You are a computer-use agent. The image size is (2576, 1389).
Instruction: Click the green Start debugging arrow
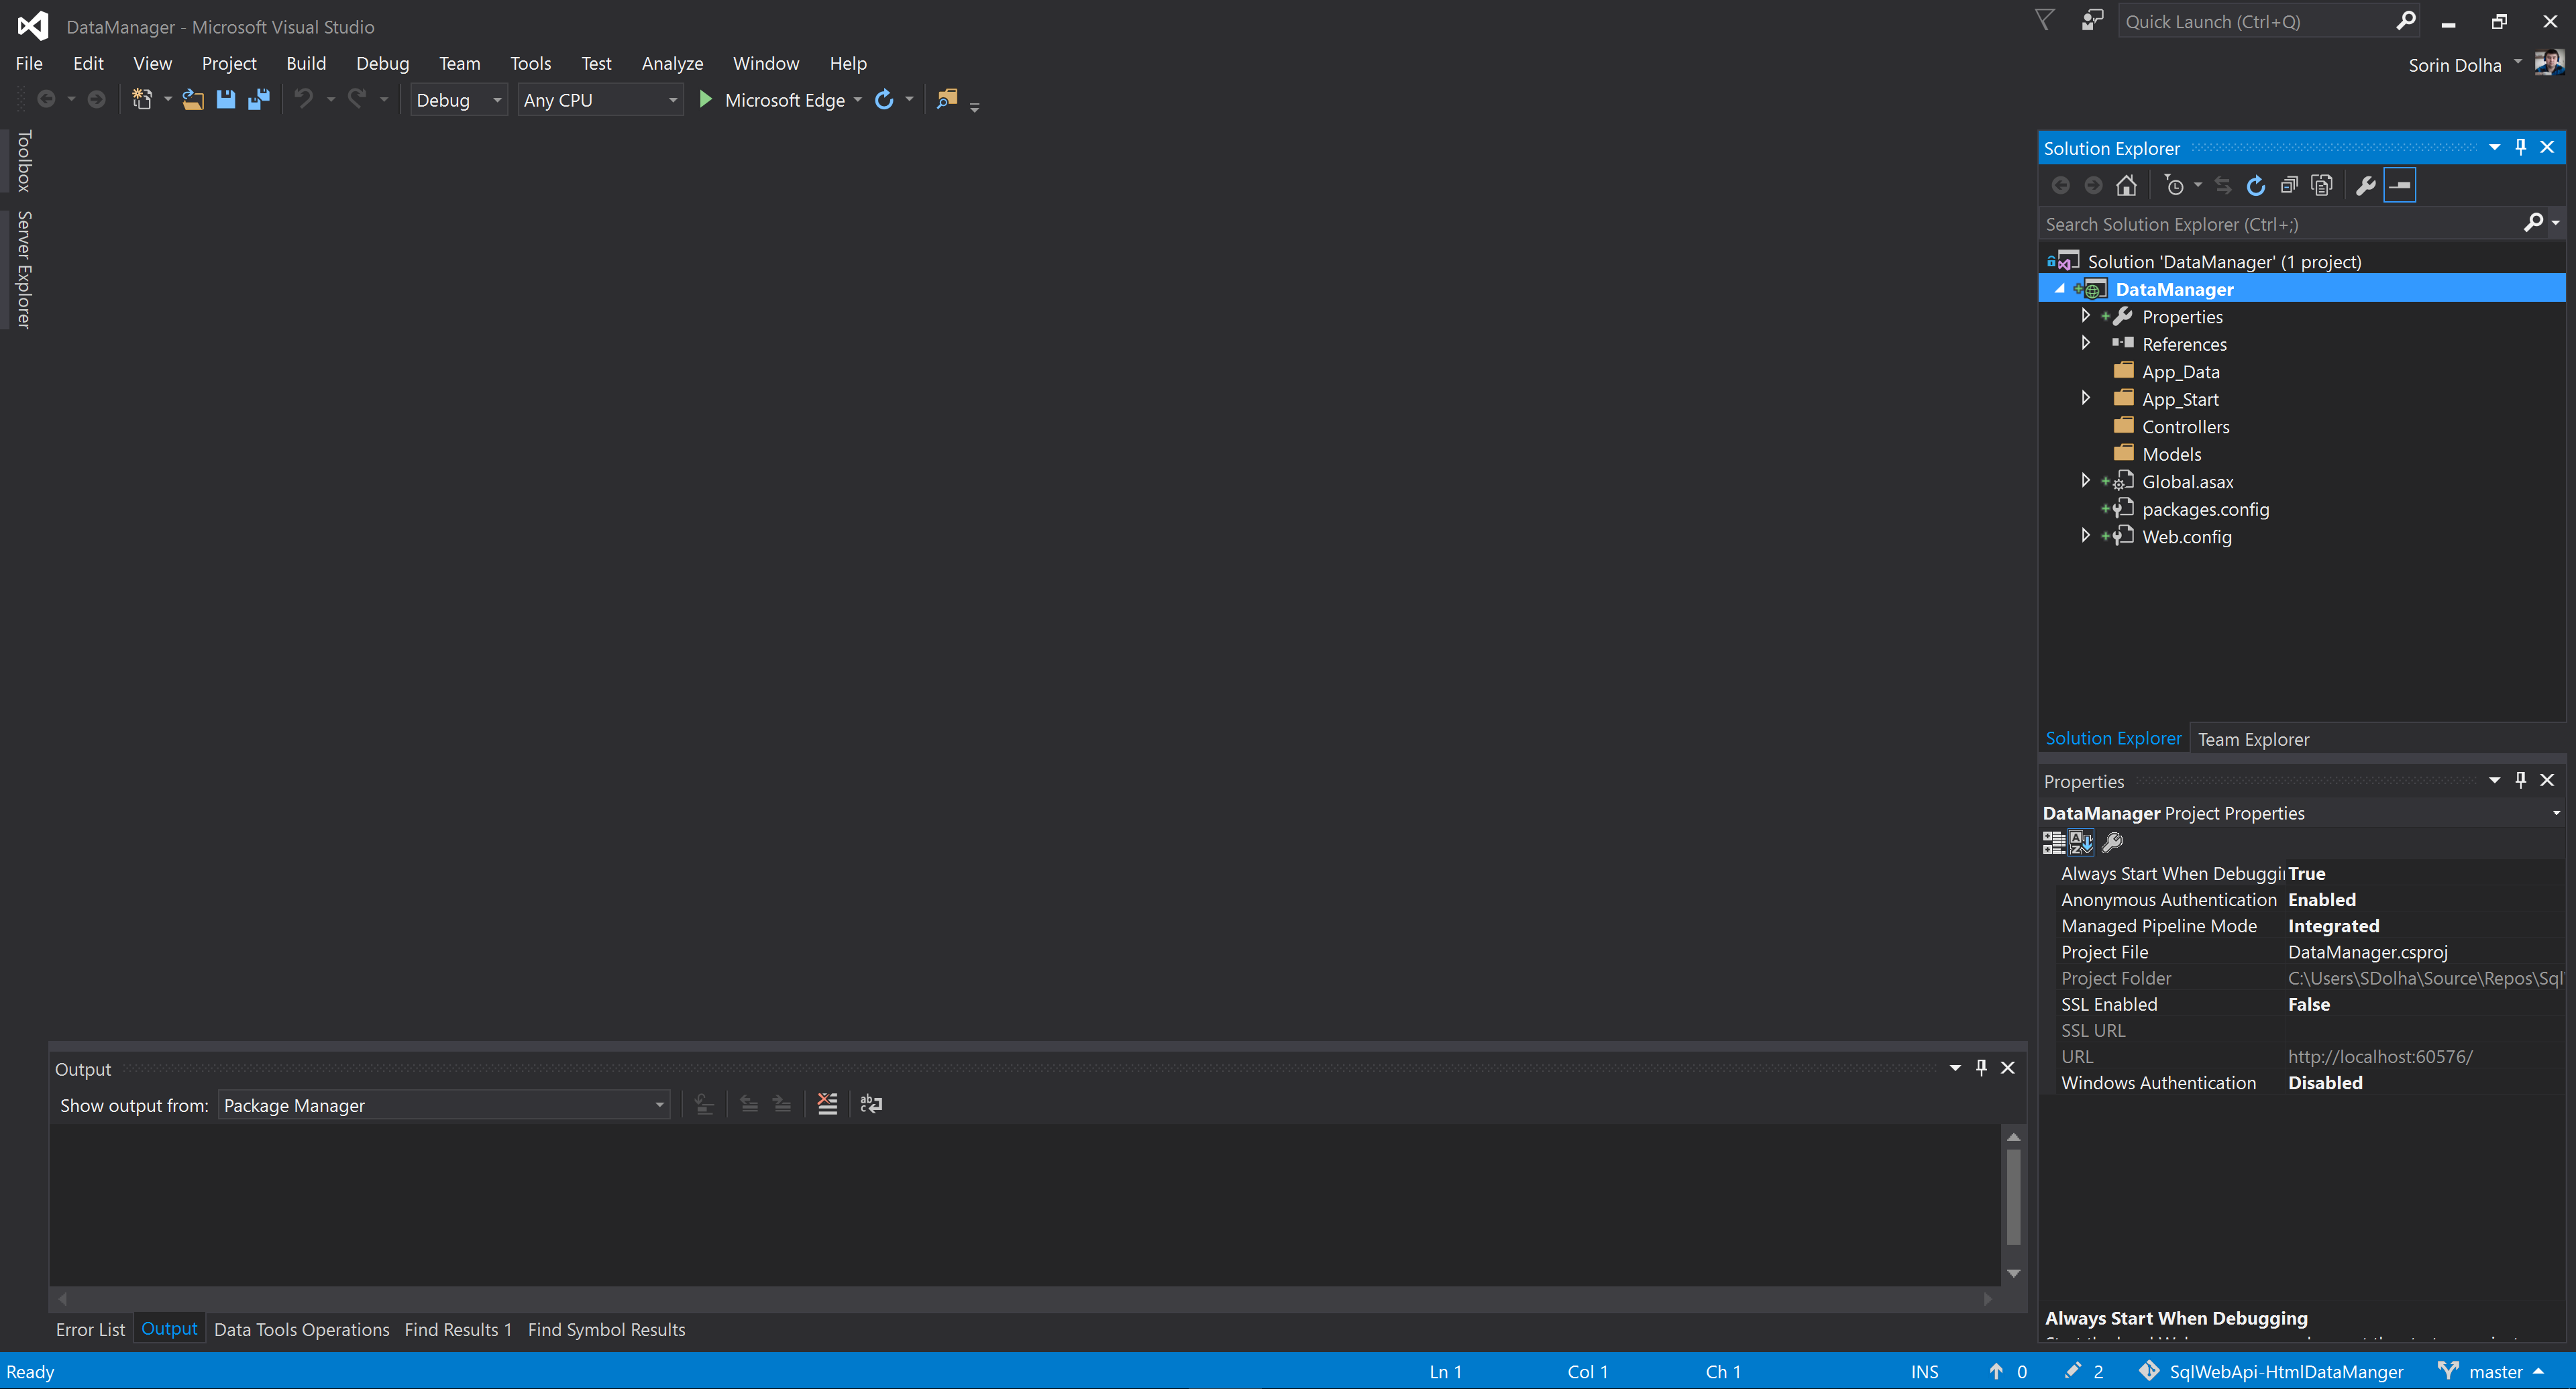(x=705, y=100)
